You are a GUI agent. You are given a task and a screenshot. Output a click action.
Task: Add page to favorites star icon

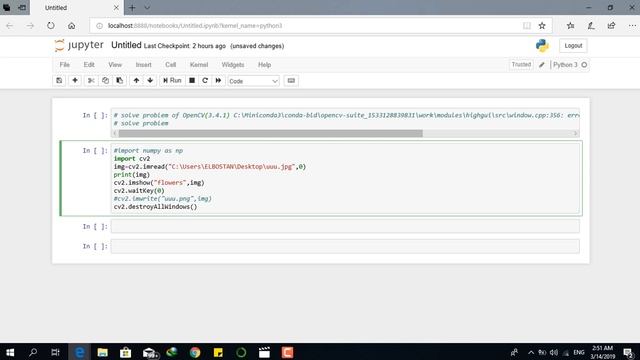(542, 26)
